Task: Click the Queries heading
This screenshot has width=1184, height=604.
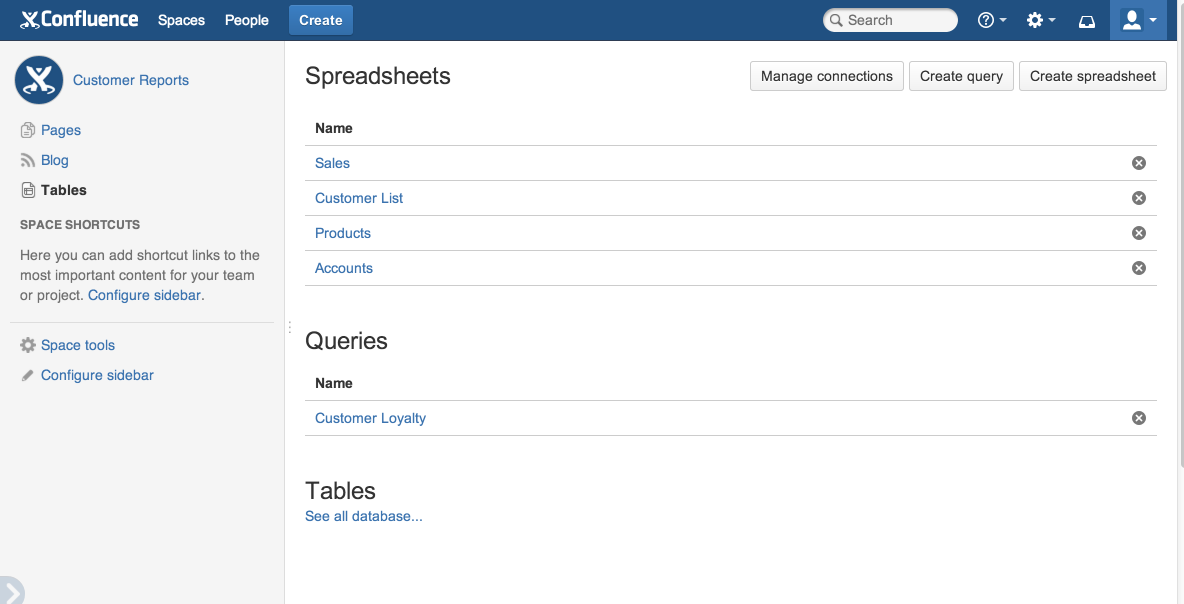Action: [x=346, y=341]
